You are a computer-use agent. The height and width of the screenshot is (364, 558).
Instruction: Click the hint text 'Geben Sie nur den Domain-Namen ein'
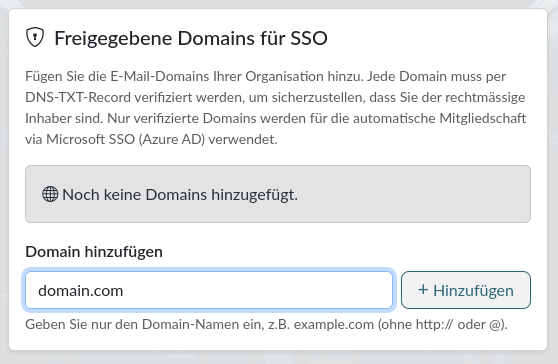144,325
